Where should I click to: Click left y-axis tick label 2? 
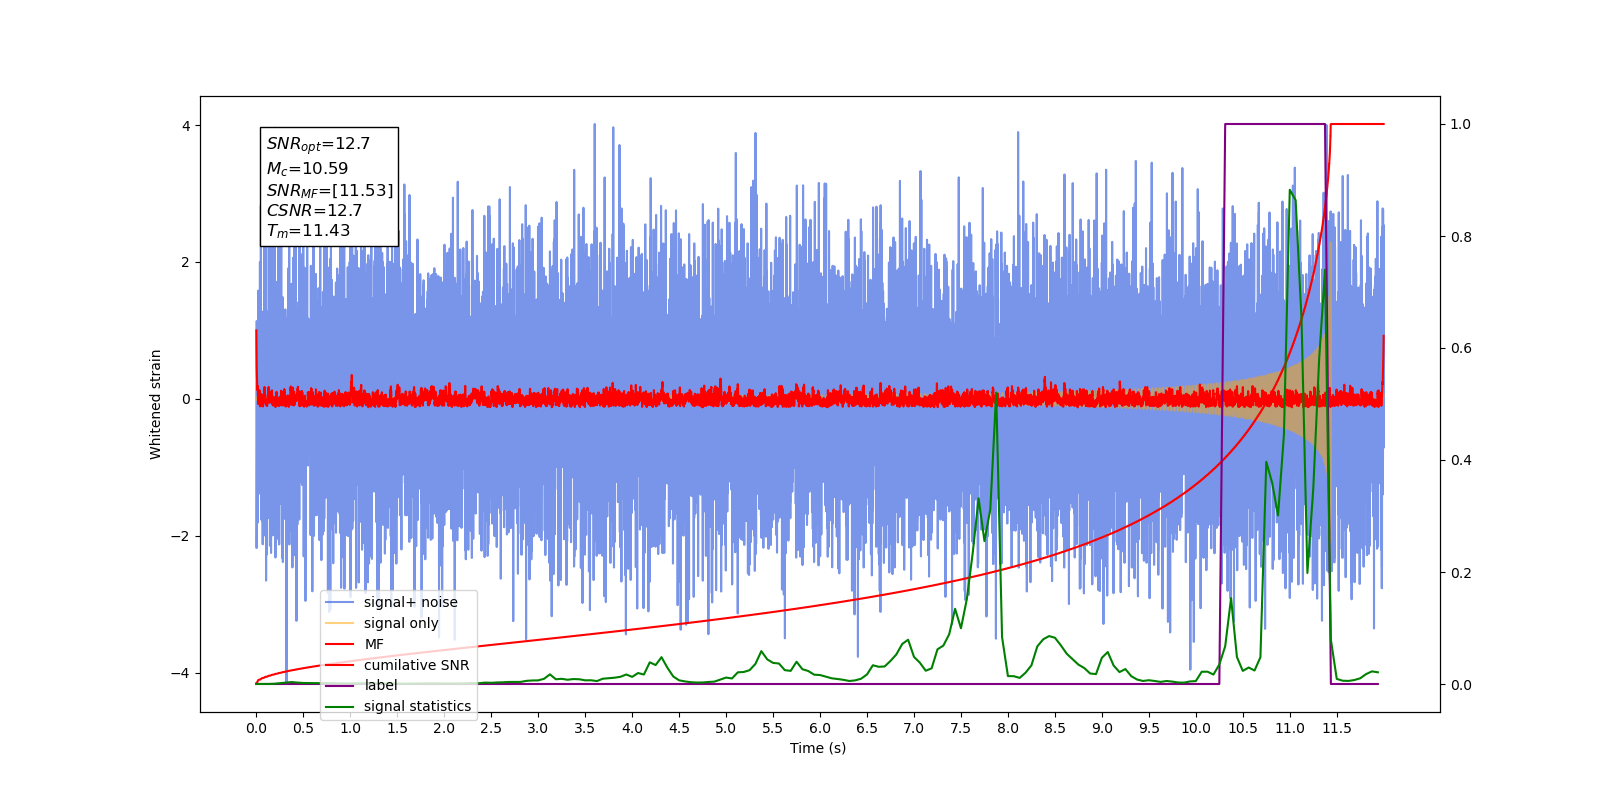pos(186,263)
